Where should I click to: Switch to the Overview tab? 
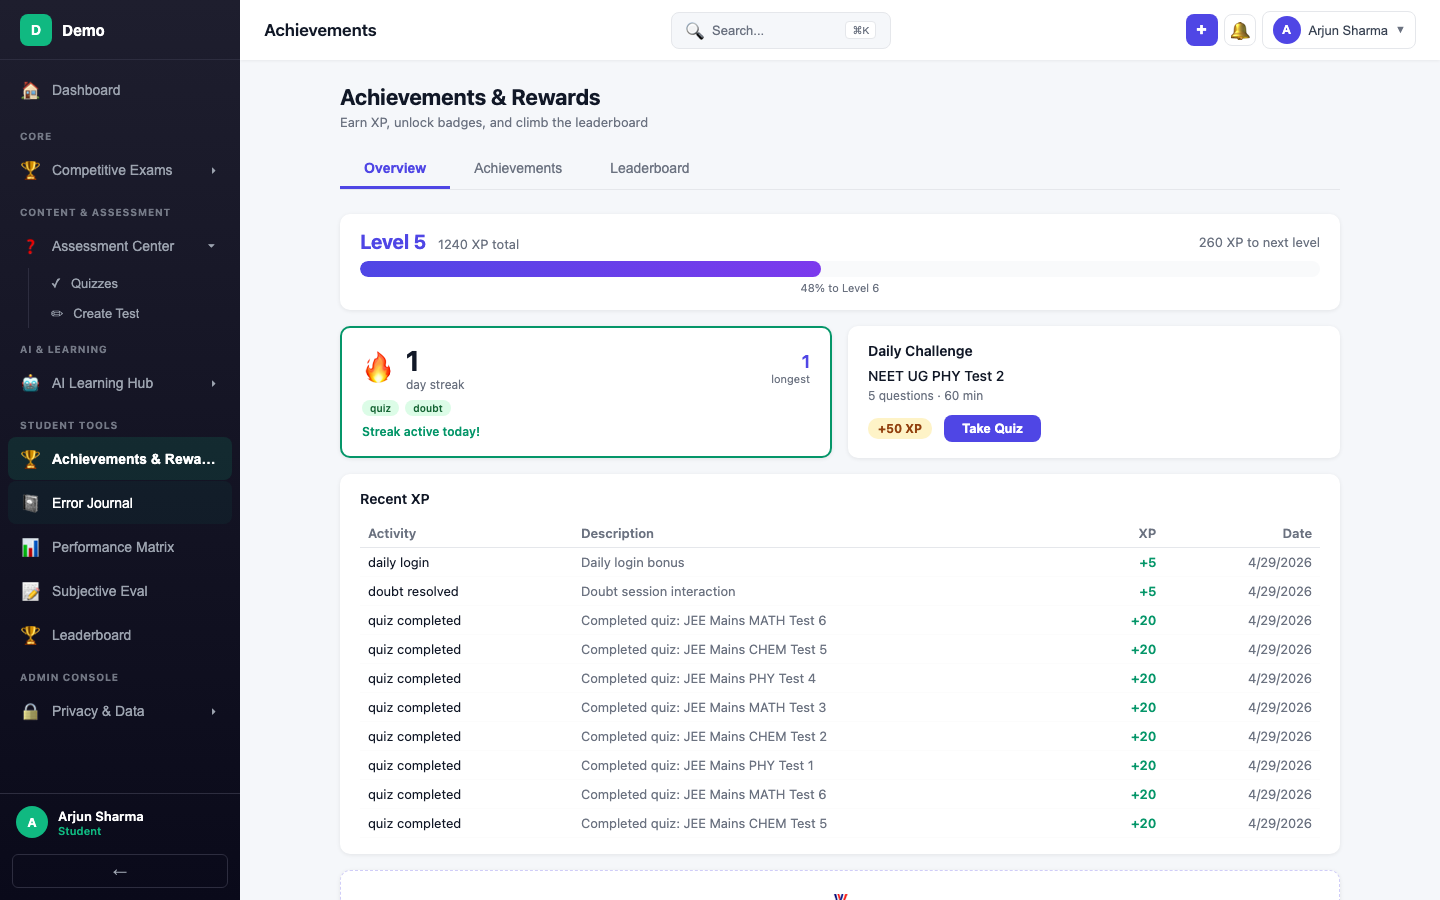pos(395,168)
